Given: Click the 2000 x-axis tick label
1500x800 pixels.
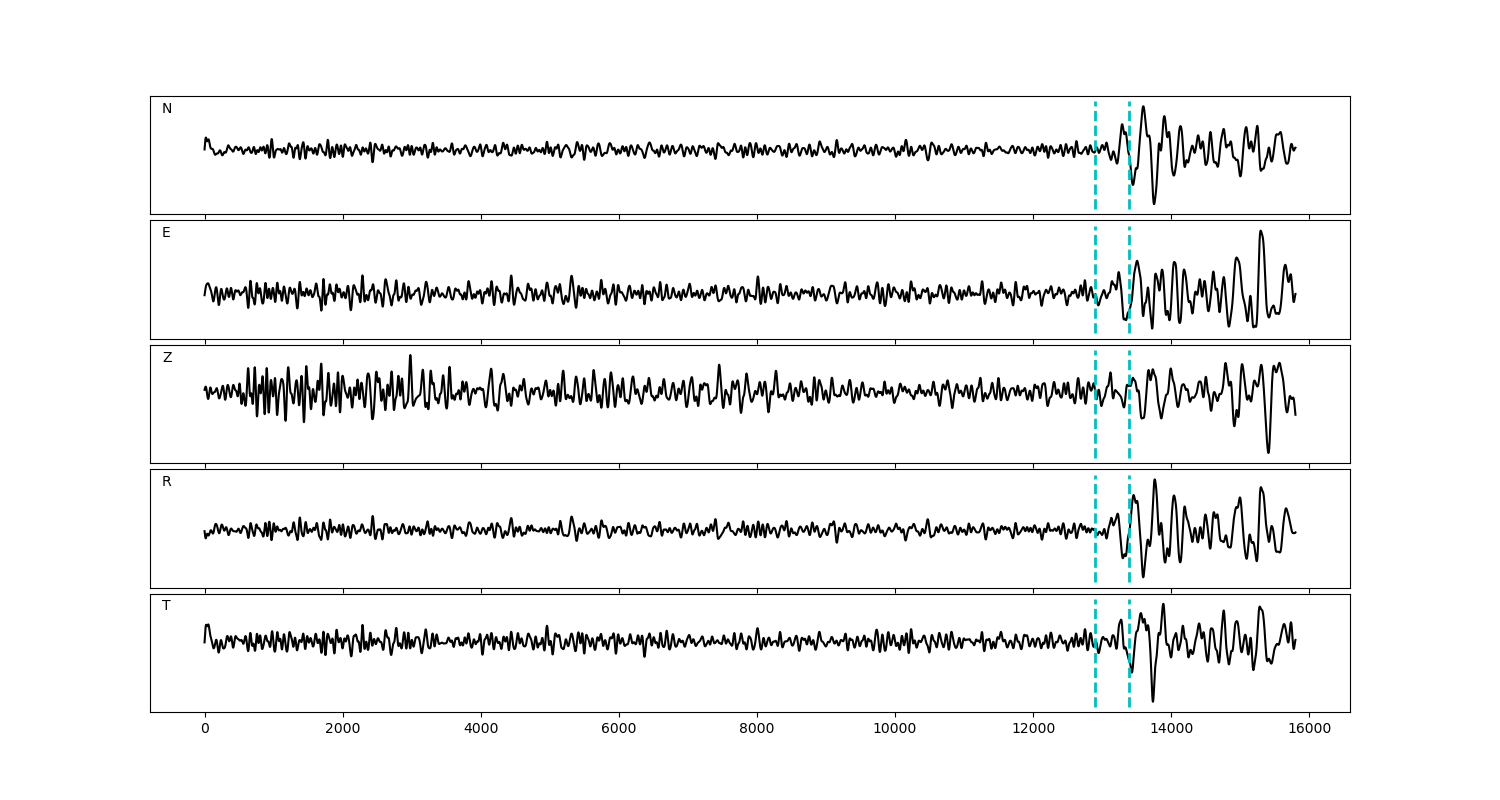Looking at the screenshot, I should (x=343, y=730).
